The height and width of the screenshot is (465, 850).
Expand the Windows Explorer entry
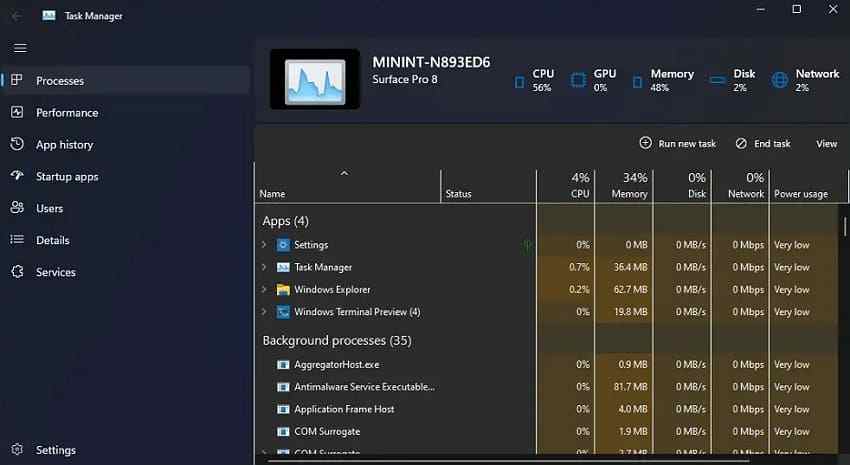[x=264, y=289]
